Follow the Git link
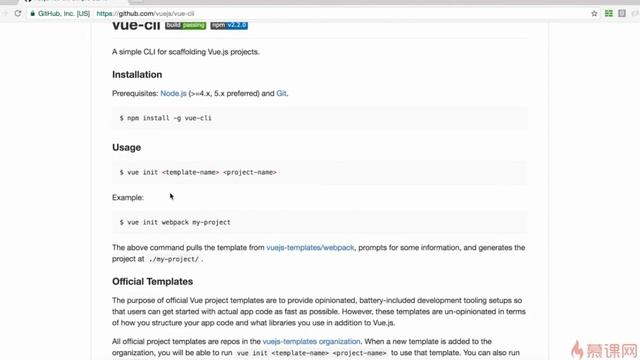 281,93
